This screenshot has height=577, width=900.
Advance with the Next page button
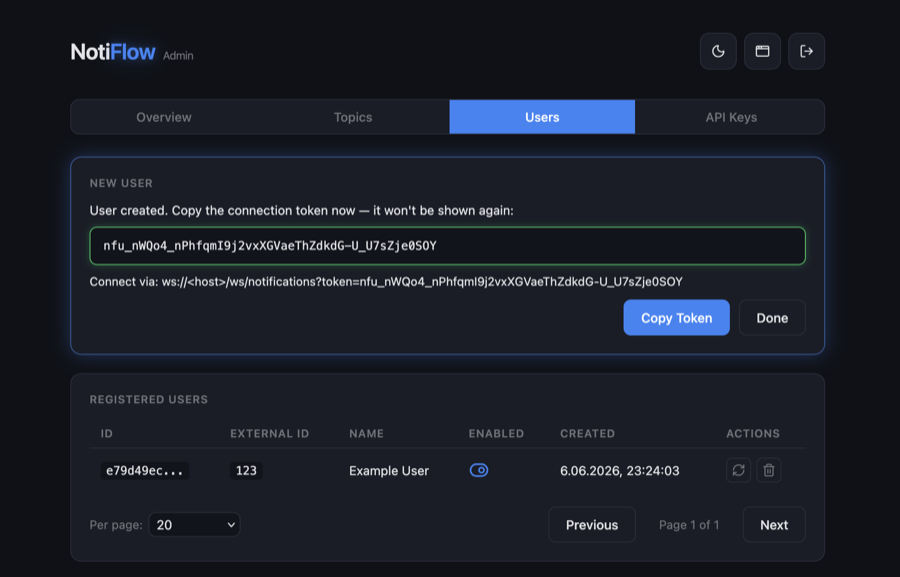pyautogui.click(x=774, y=525)
